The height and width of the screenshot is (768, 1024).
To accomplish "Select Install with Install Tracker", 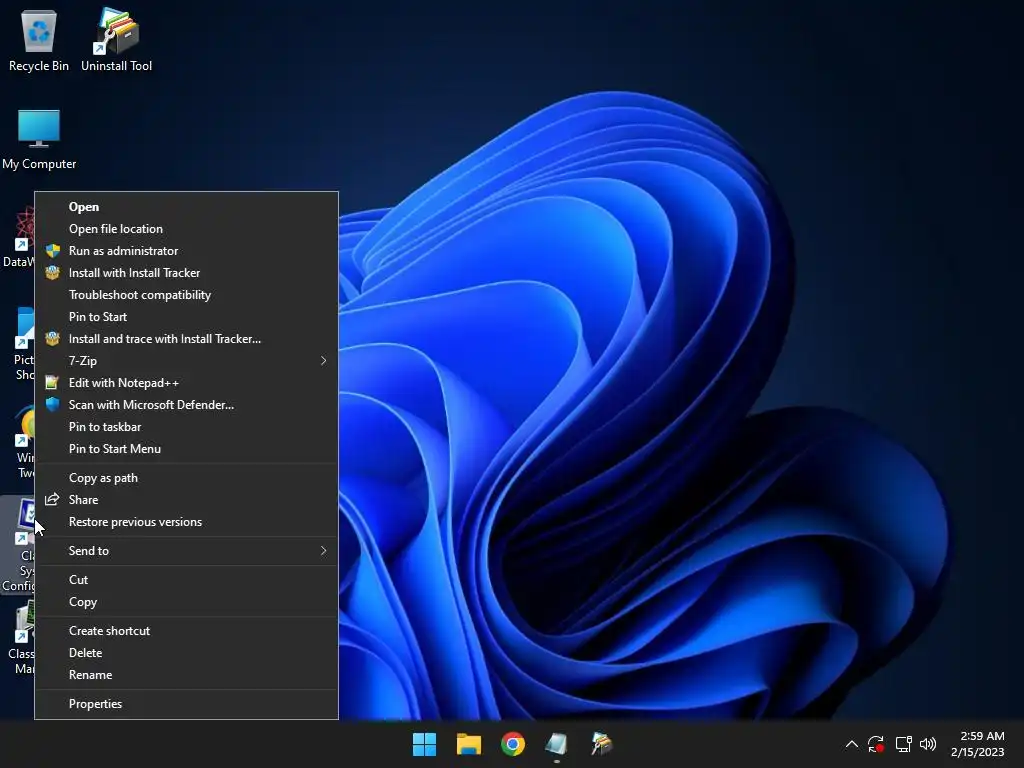I will 186,273.
